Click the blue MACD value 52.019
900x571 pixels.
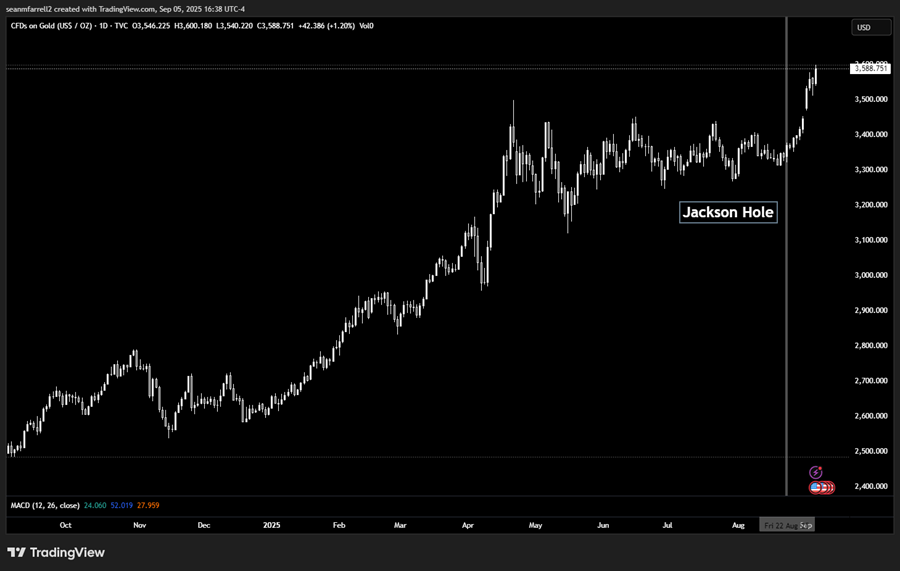[121, 505]
